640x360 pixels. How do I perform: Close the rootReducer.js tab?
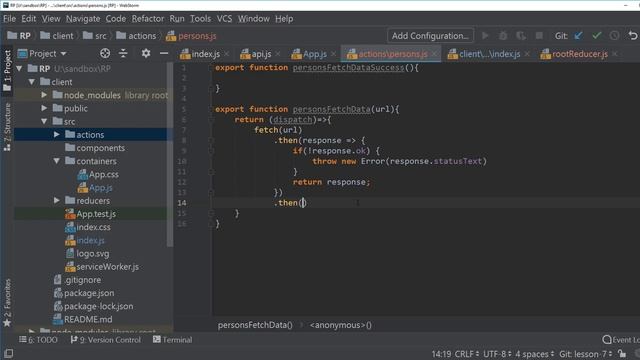coord(615,54)
